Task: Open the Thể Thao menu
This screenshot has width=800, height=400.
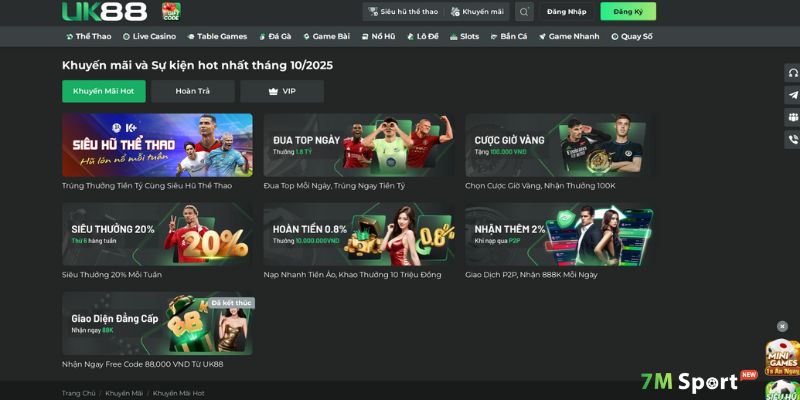Action: (88, 36)
